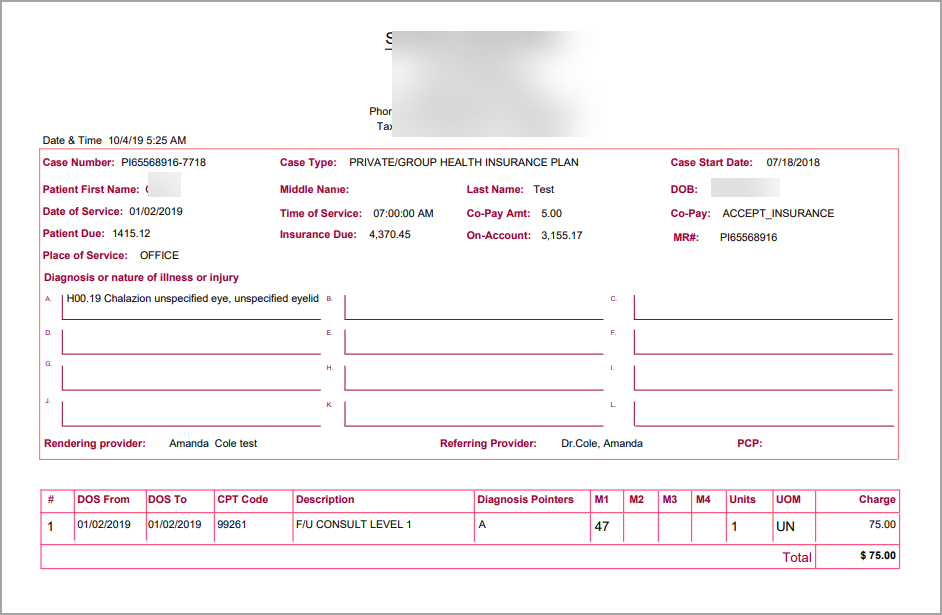Select the total amount $ 75.00
The image size is (942, 615).
point(878,556)
